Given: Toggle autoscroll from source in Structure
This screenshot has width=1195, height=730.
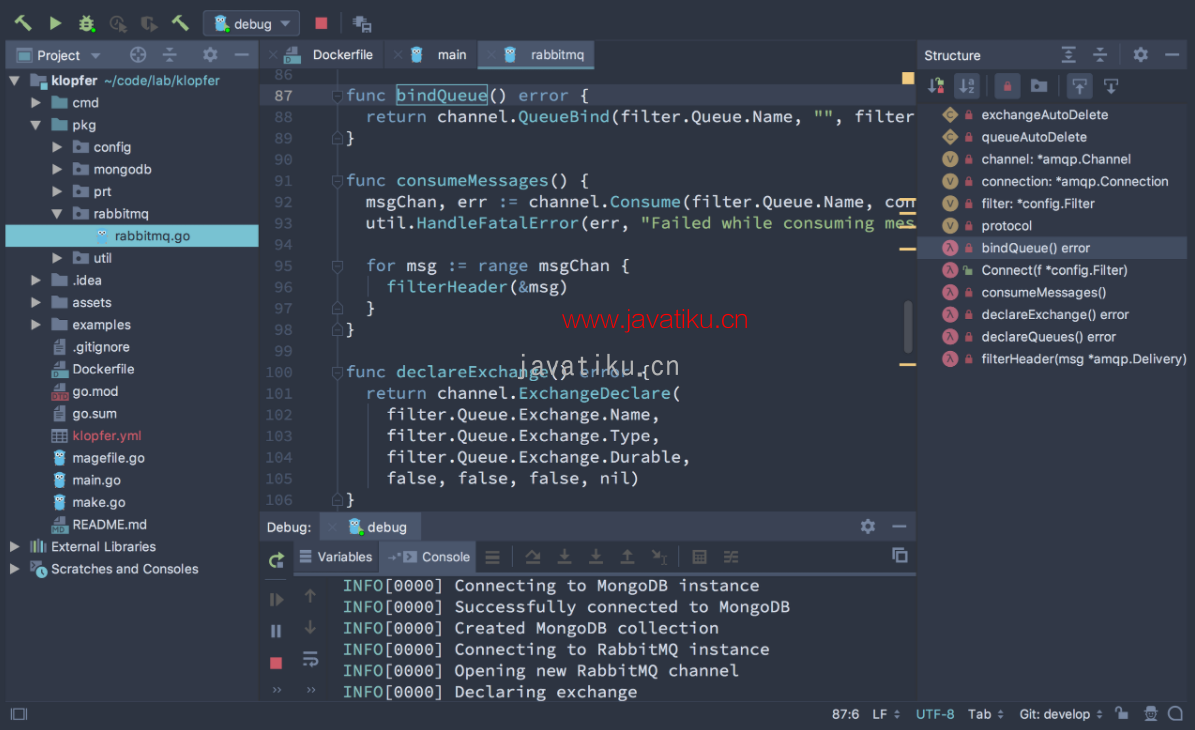Looking at the screenshot, I should pos(1111,86).
